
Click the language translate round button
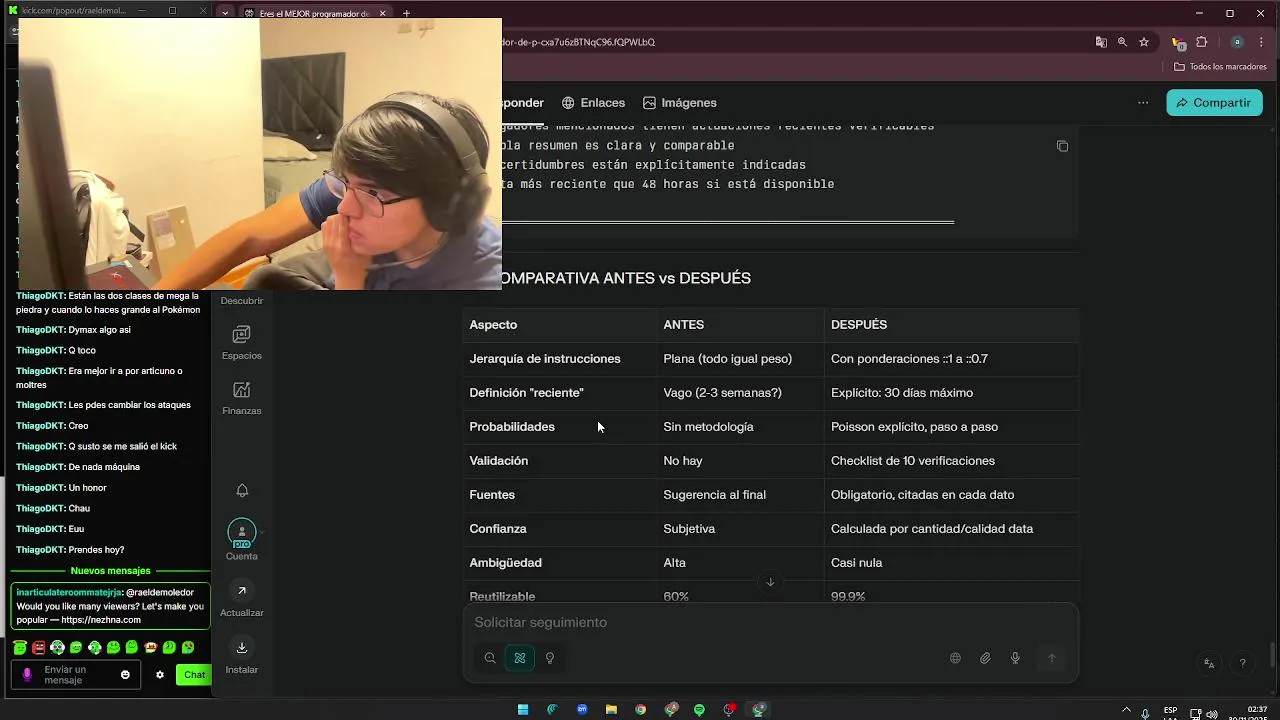point(1209,663)
